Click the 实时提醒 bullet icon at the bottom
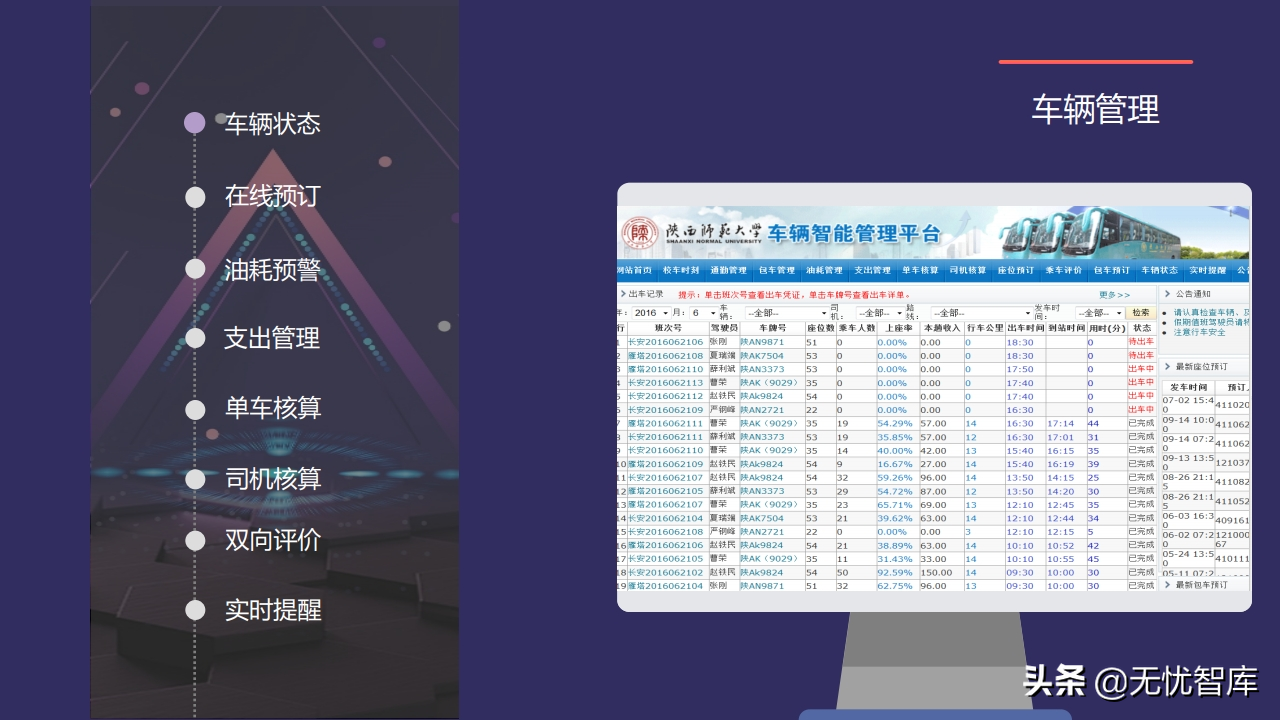The image size is (1280, 720). coord(195,610)
